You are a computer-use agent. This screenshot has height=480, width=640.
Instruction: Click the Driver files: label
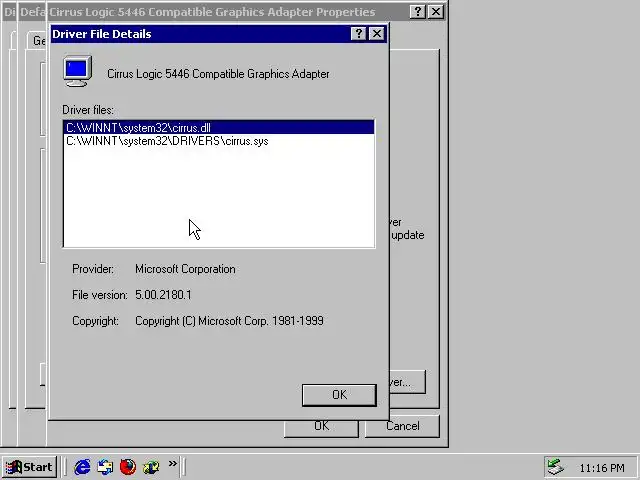click(88, 110)
